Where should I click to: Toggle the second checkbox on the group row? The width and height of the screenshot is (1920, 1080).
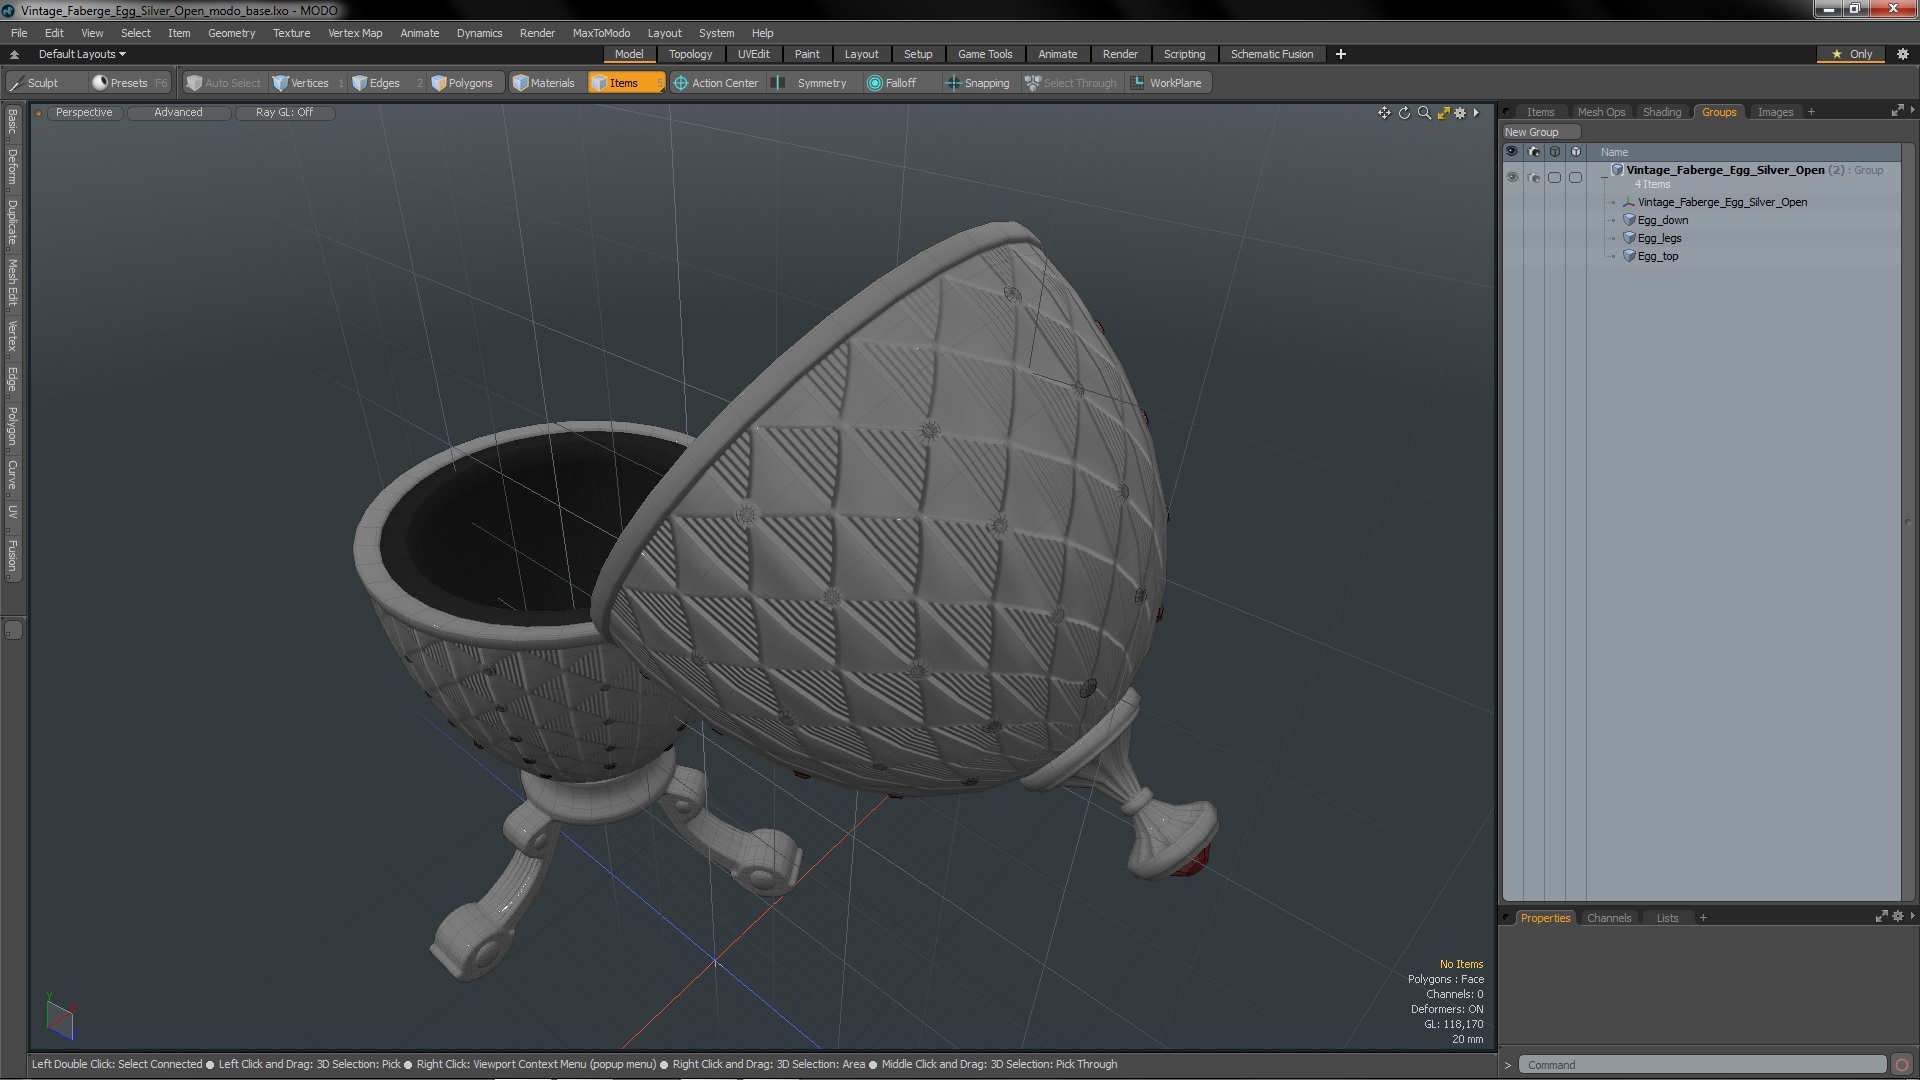tap(1575, 177)
